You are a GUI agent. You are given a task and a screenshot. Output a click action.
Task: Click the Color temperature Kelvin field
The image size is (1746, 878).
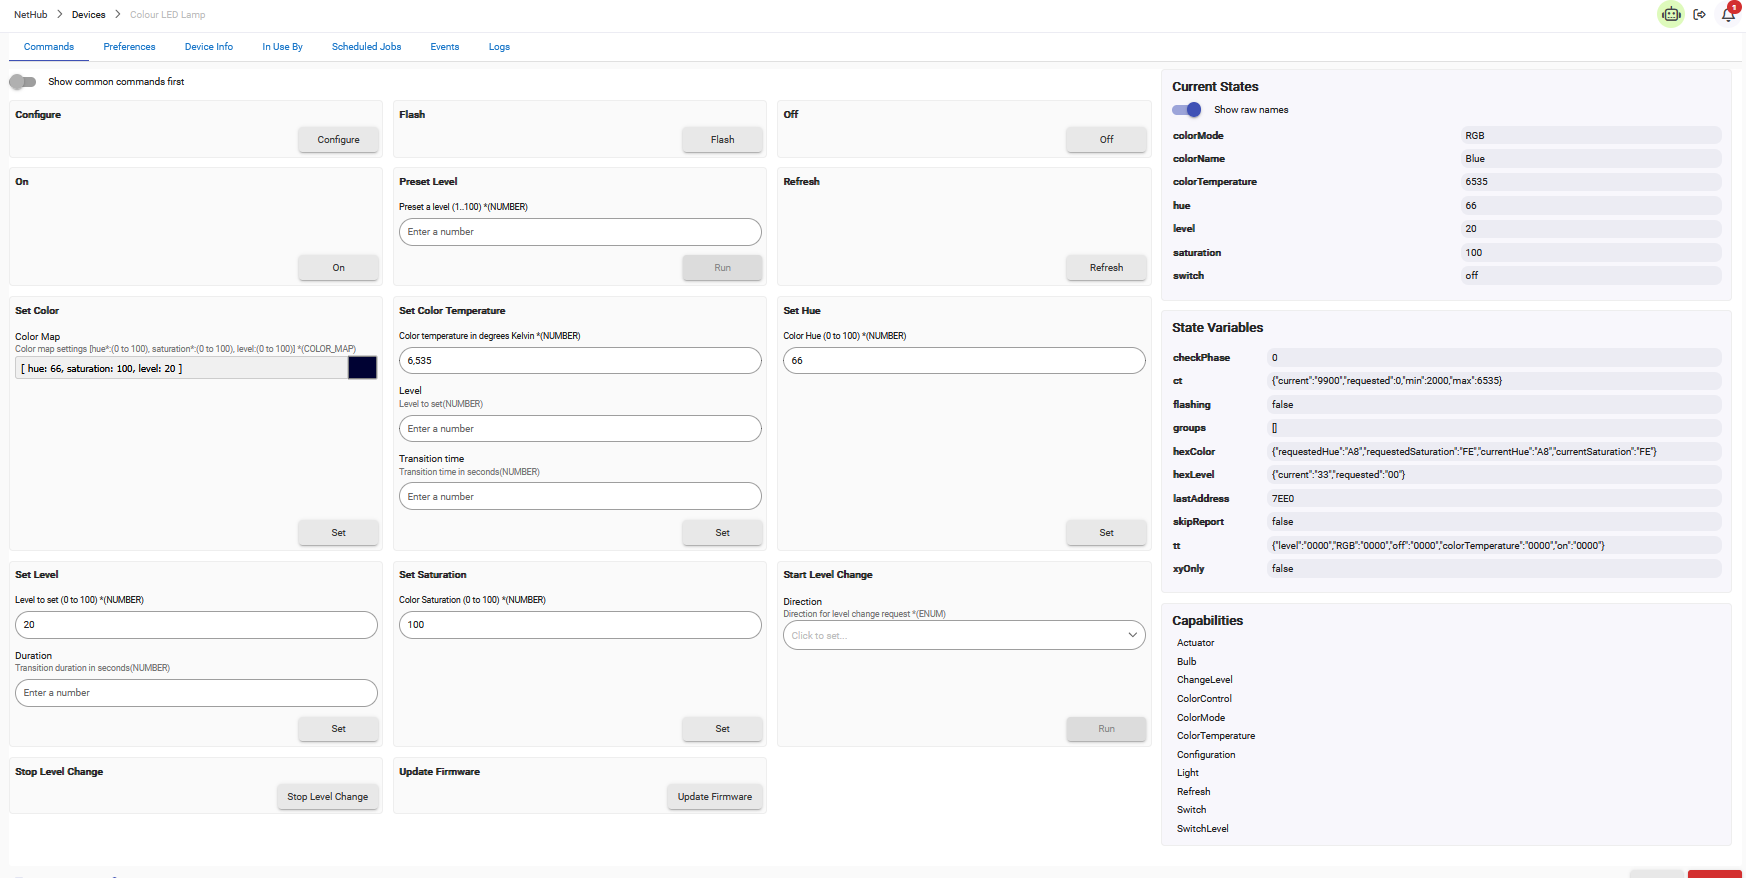(580, 361)
